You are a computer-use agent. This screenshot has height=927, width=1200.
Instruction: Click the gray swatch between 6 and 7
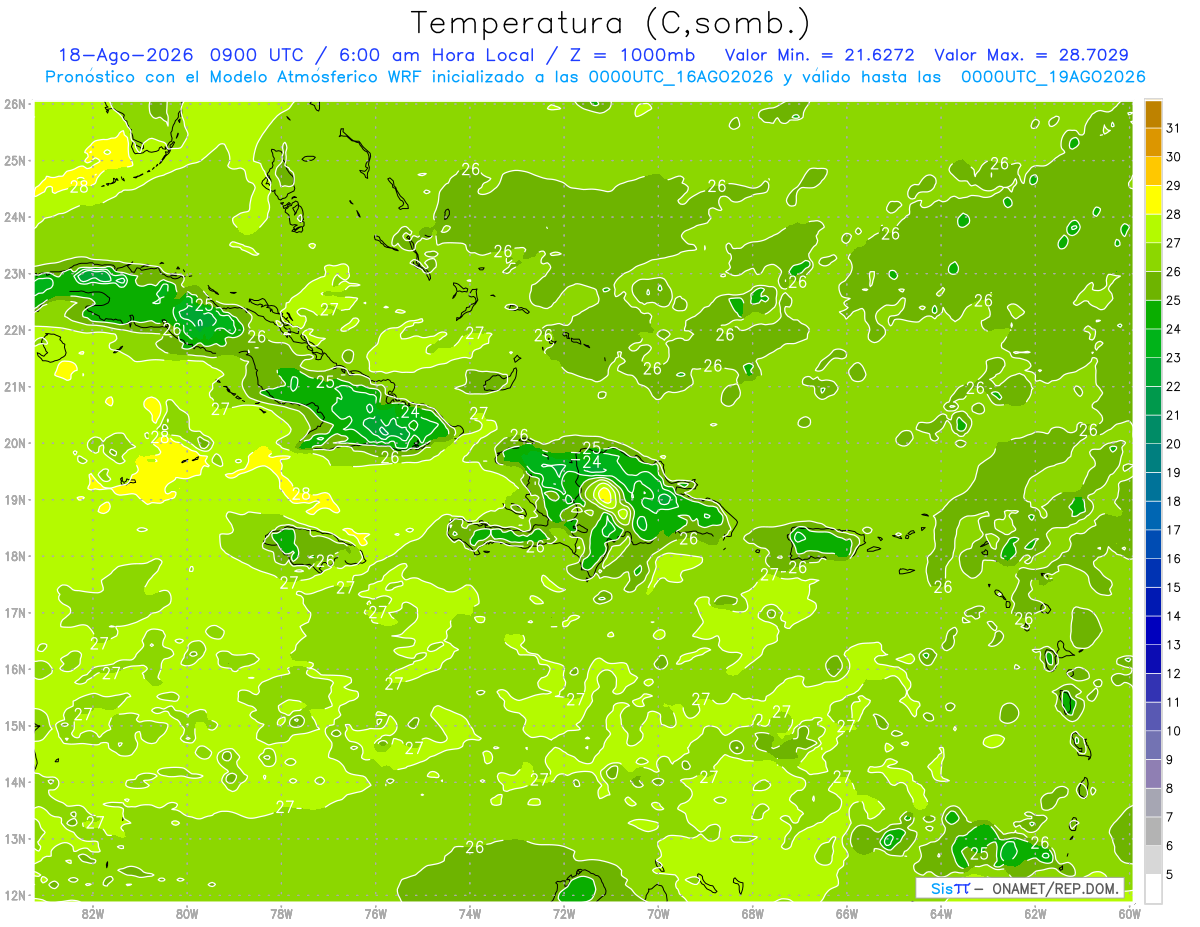point(1153,831)
